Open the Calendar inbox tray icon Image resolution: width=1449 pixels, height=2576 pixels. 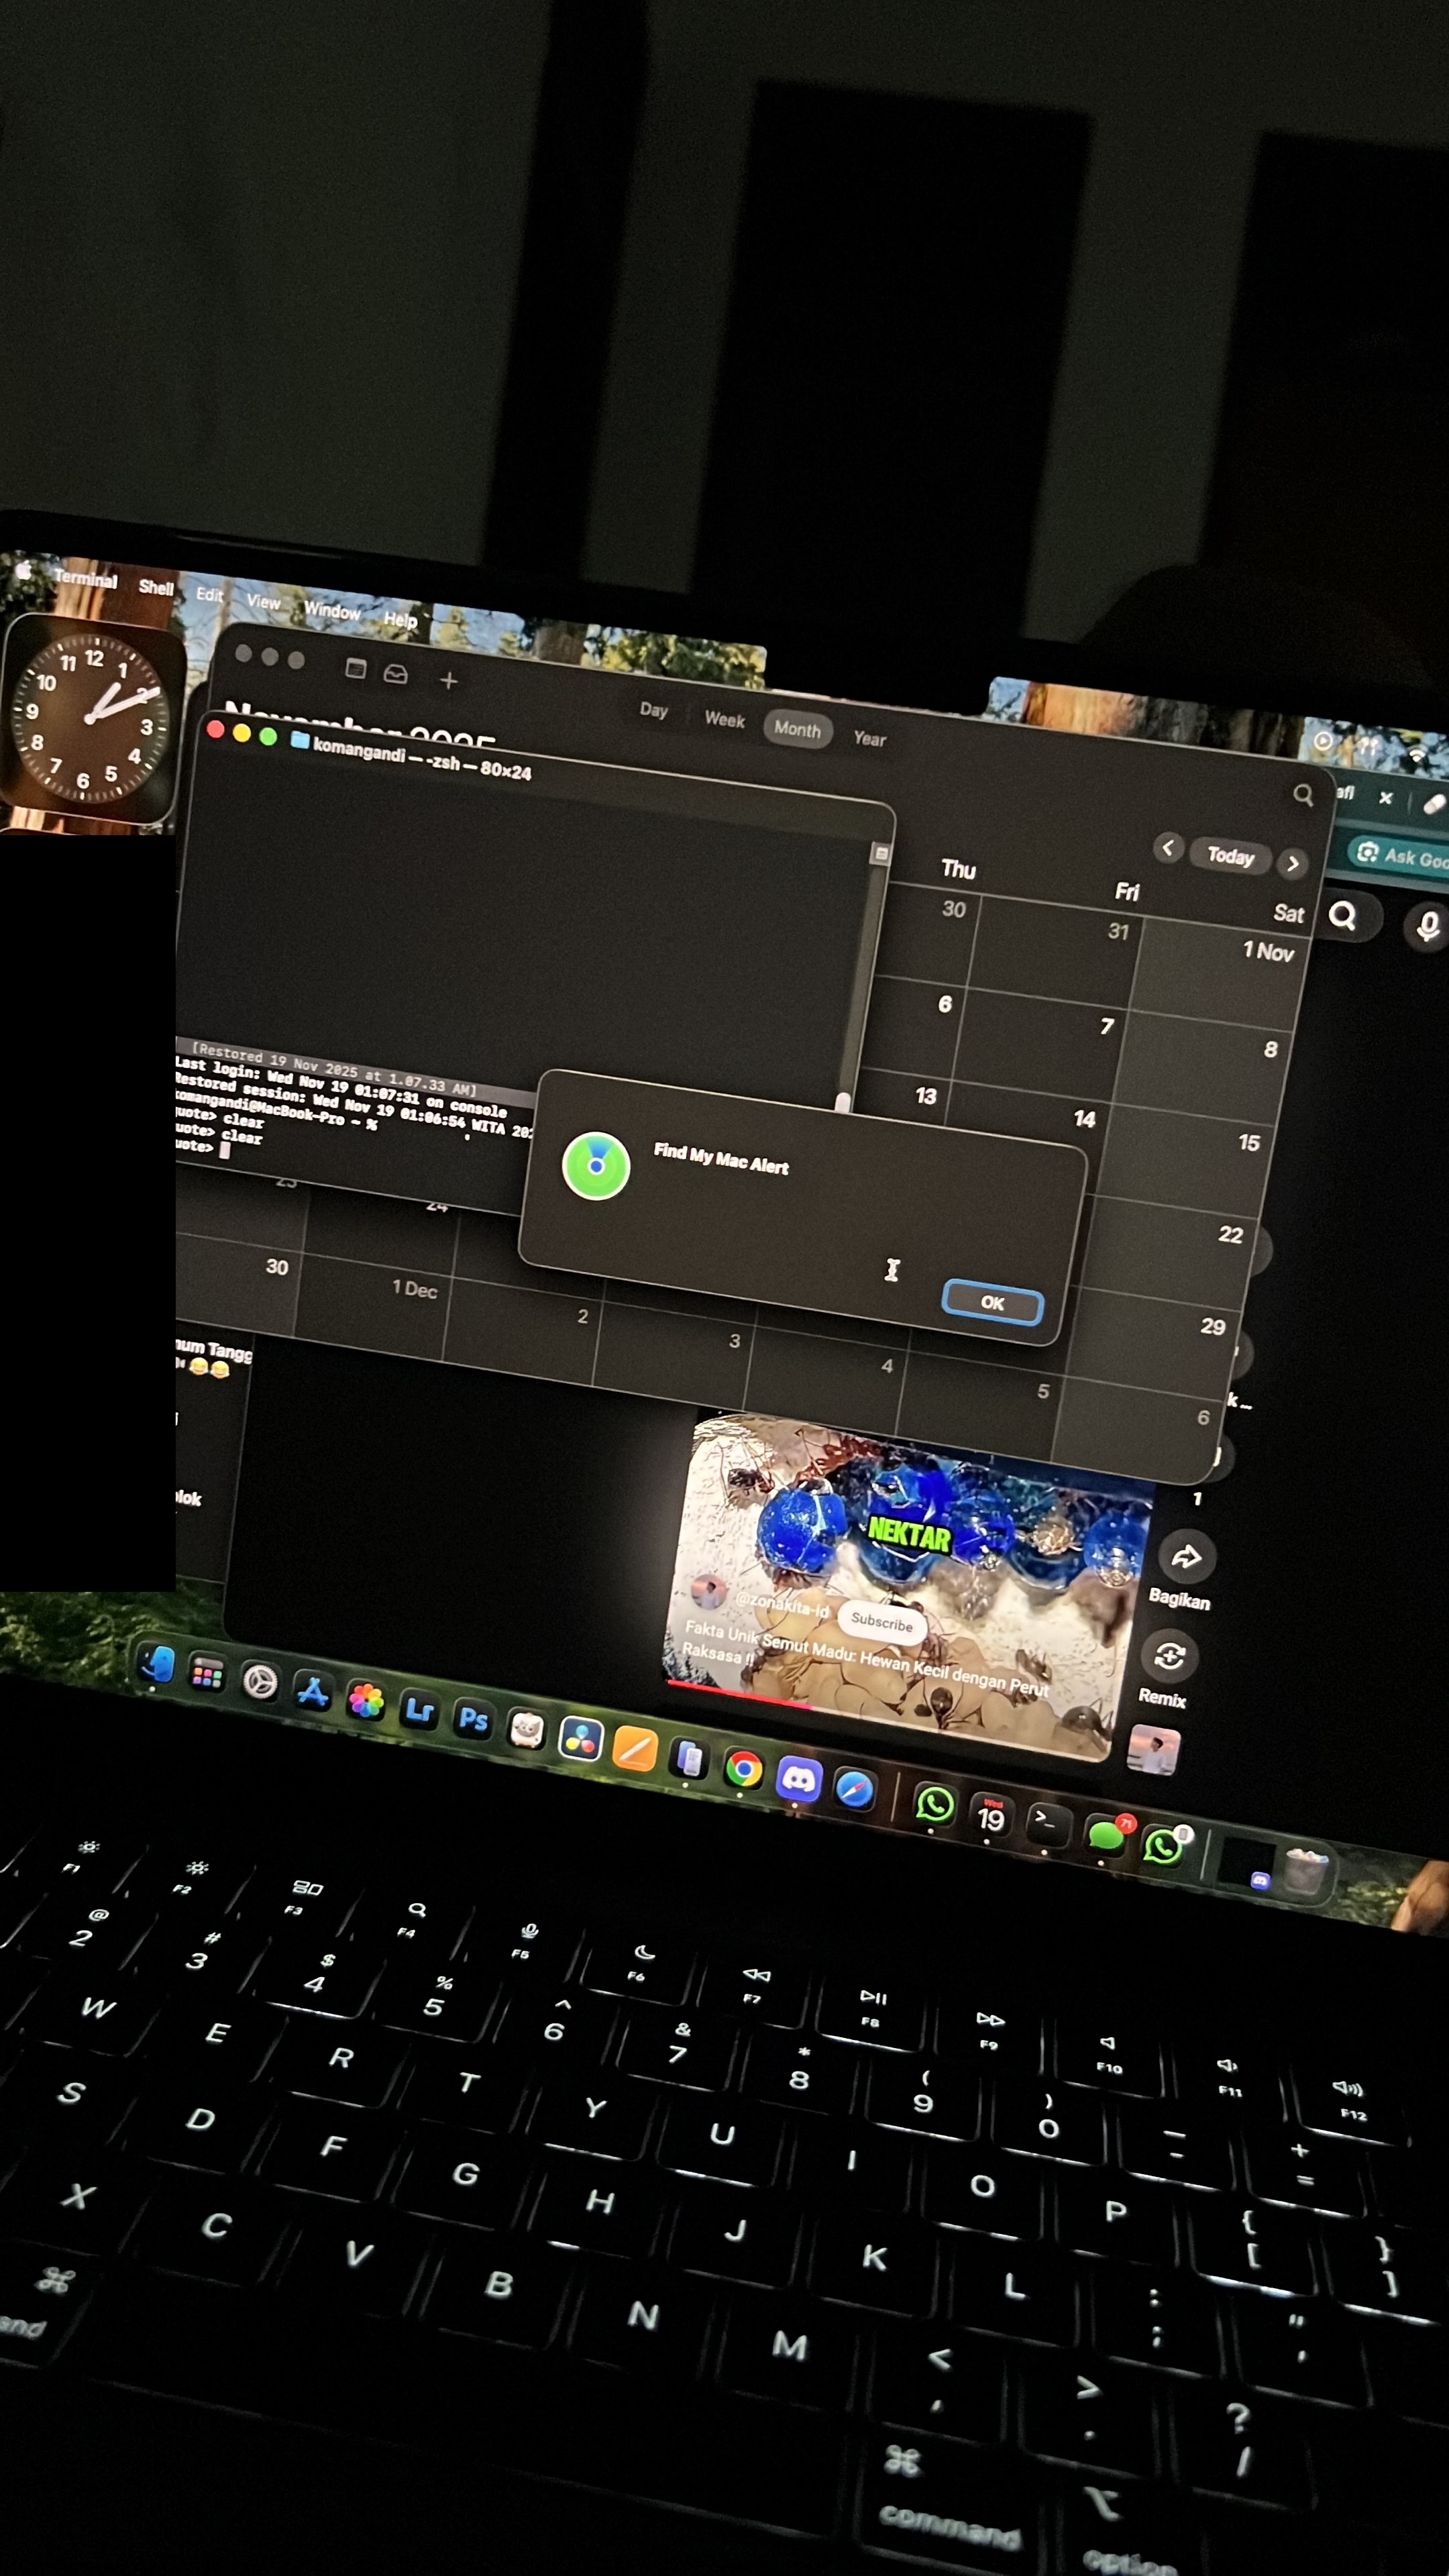pyautogui.click(x=396, y=674)
